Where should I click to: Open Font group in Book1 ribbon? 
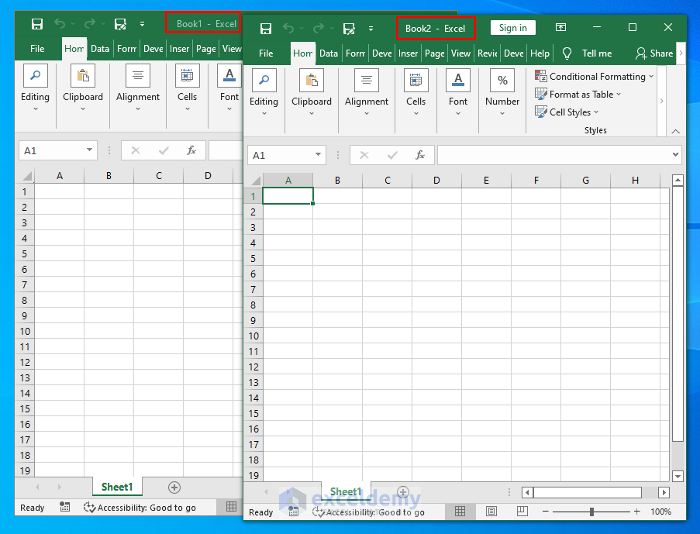229,88
